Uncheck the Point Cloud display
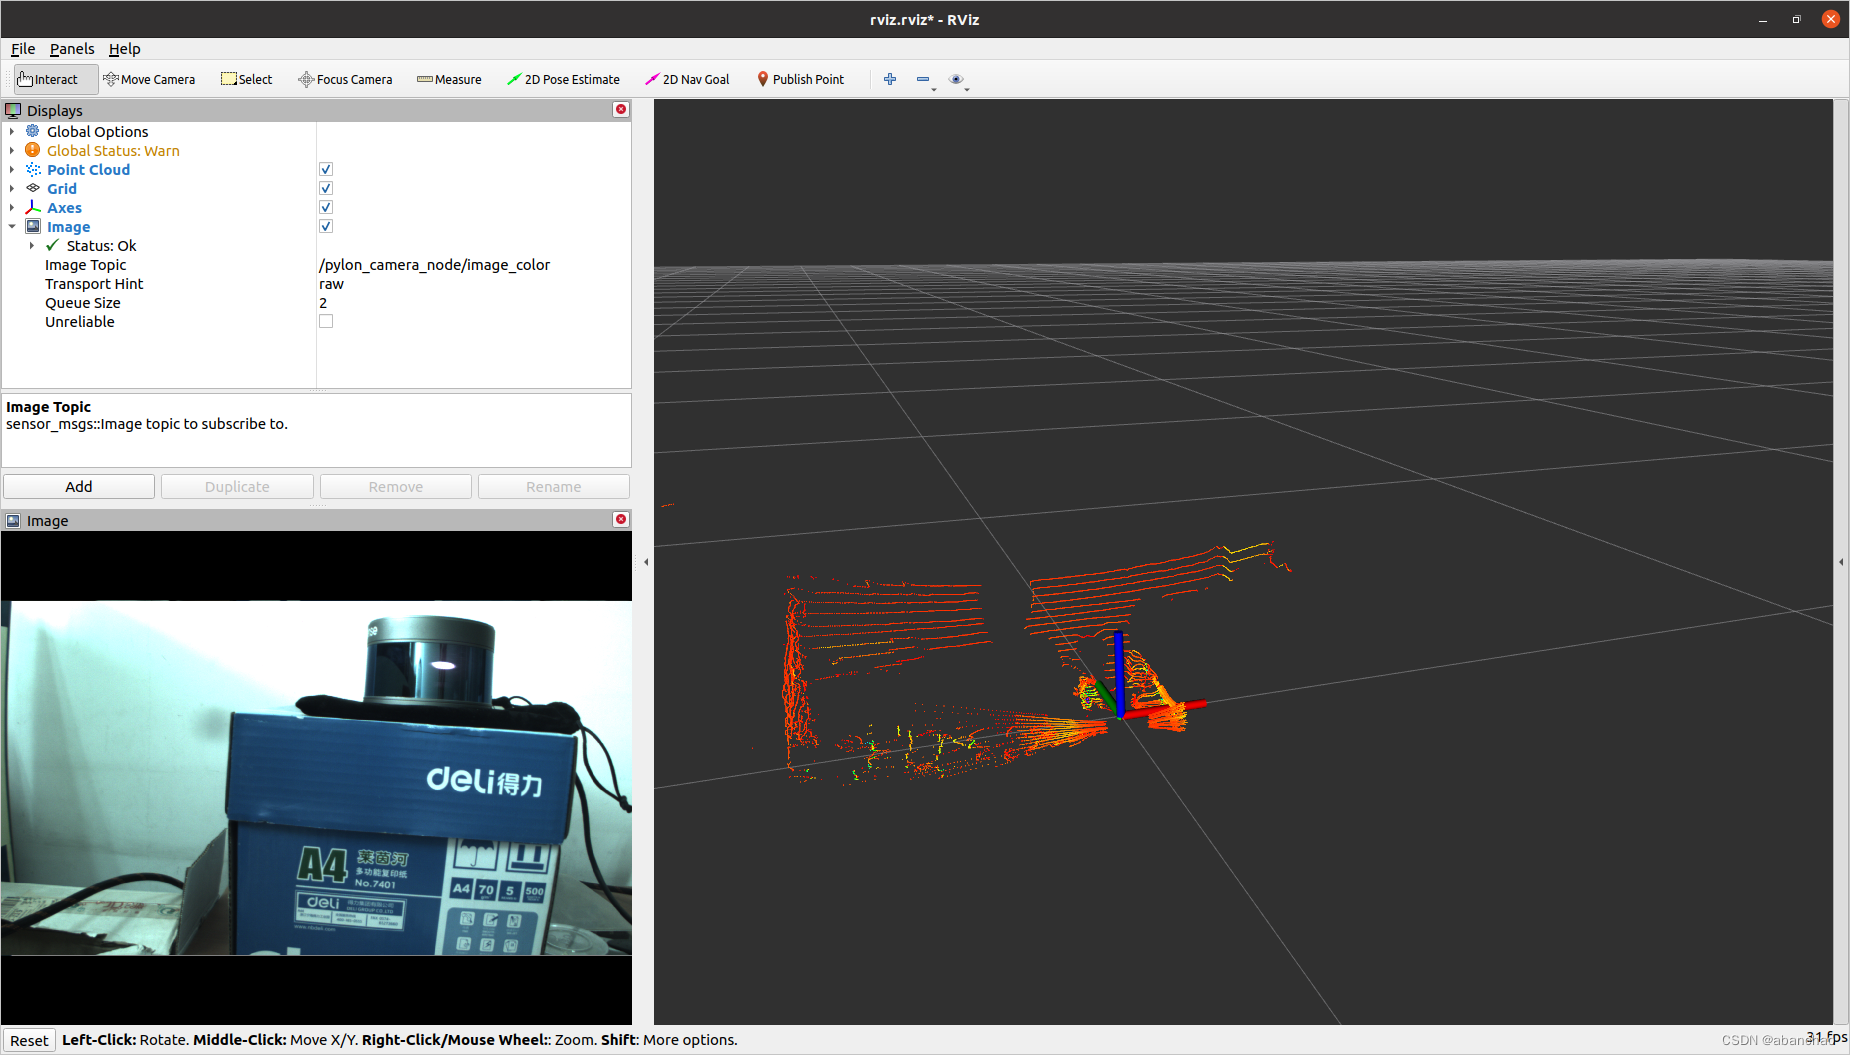Screen dimensions: 1850x1055 point(325,169)
